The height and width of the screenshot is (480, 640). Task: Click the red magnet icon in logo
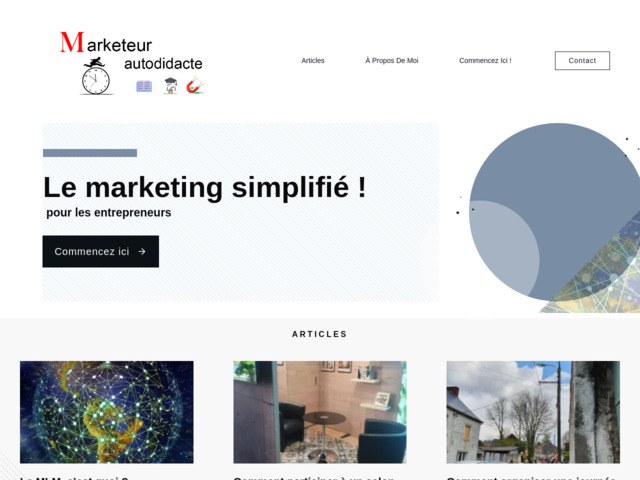tap(195, 85)
